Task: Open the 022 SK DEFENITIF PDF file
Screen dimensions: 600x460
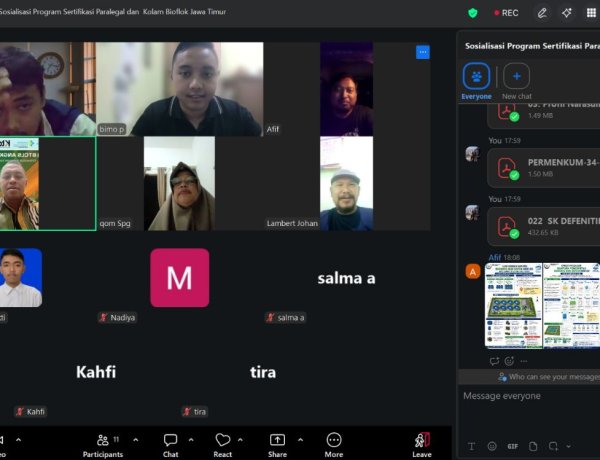Action: (543, 226)
